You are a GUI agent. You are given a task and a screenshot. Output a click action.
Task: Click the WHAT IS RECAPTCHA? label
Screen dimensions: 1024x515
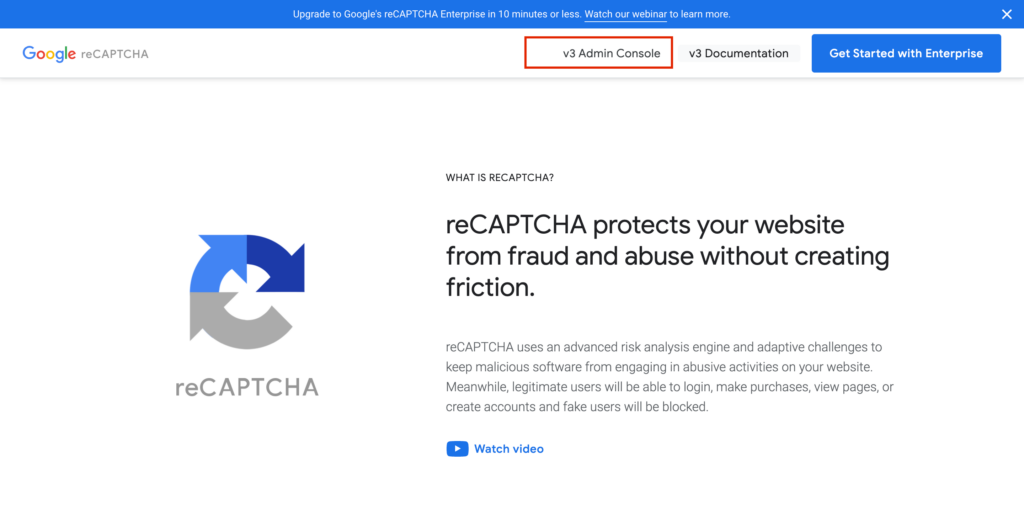[500, 178]
